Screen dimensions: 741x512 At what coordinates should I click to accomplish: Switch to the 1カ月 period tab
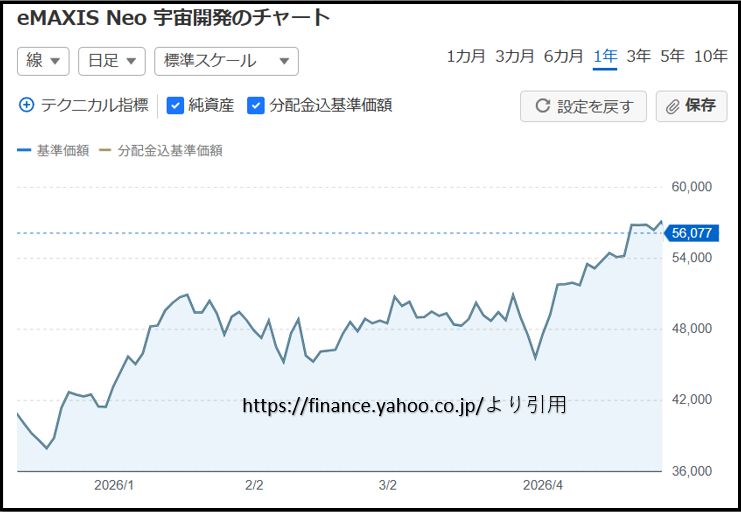pyautogui.click(x=466, y=56)
